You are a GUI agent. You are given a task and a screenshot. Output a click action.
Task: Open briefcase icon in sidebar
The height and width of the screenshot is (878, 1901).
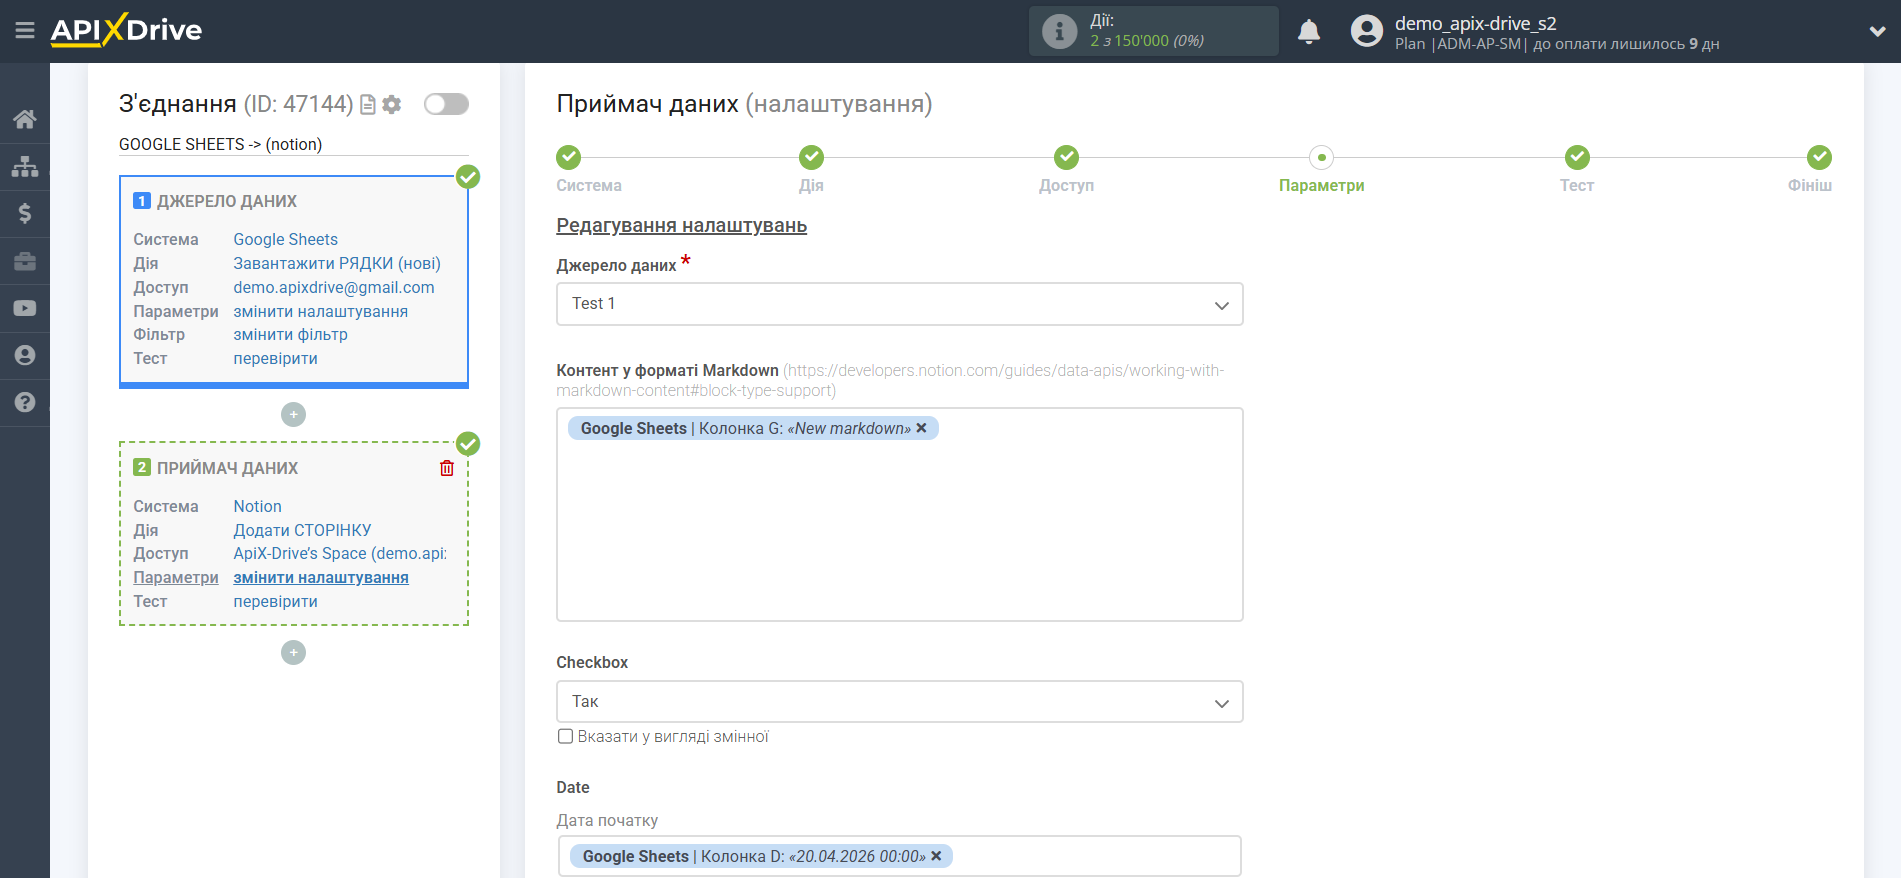(25, 261)
